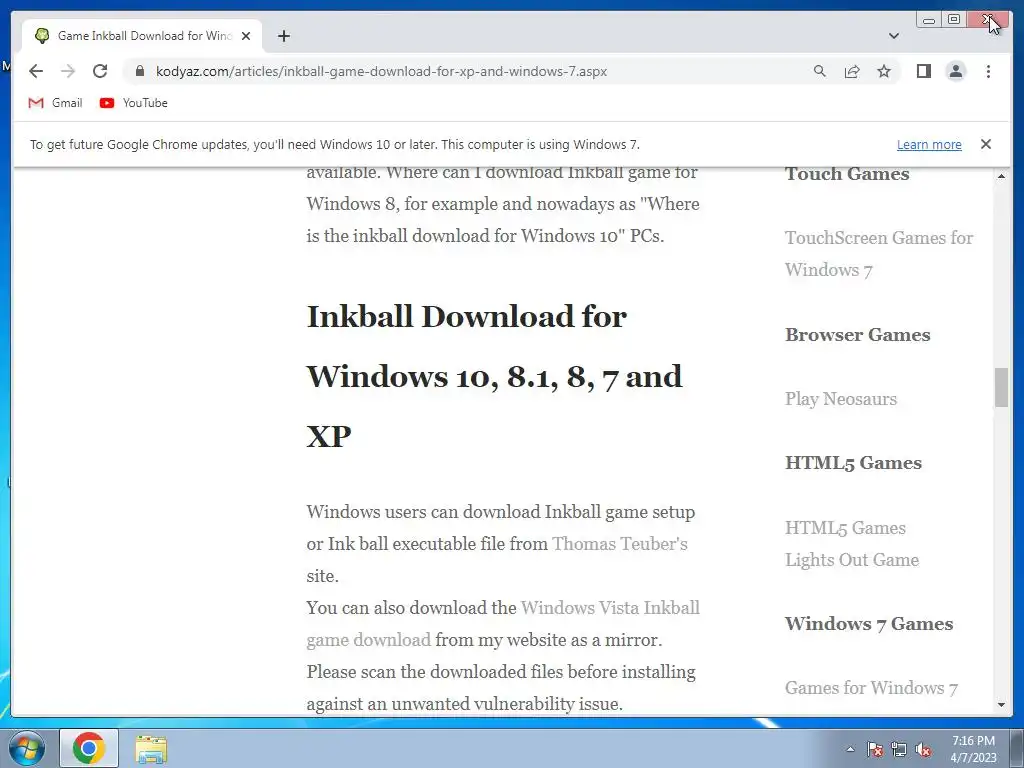Viewport: 1024px width, 768px height.
Task: Share this page using share icon
Action: (852, 71)
